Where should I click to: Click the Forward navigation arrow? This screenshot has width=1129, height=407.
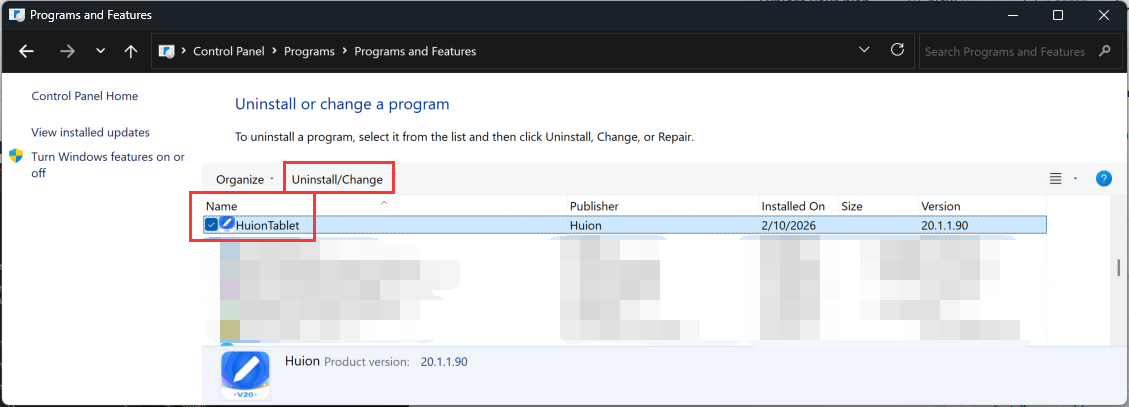click(x=68, y=51)
